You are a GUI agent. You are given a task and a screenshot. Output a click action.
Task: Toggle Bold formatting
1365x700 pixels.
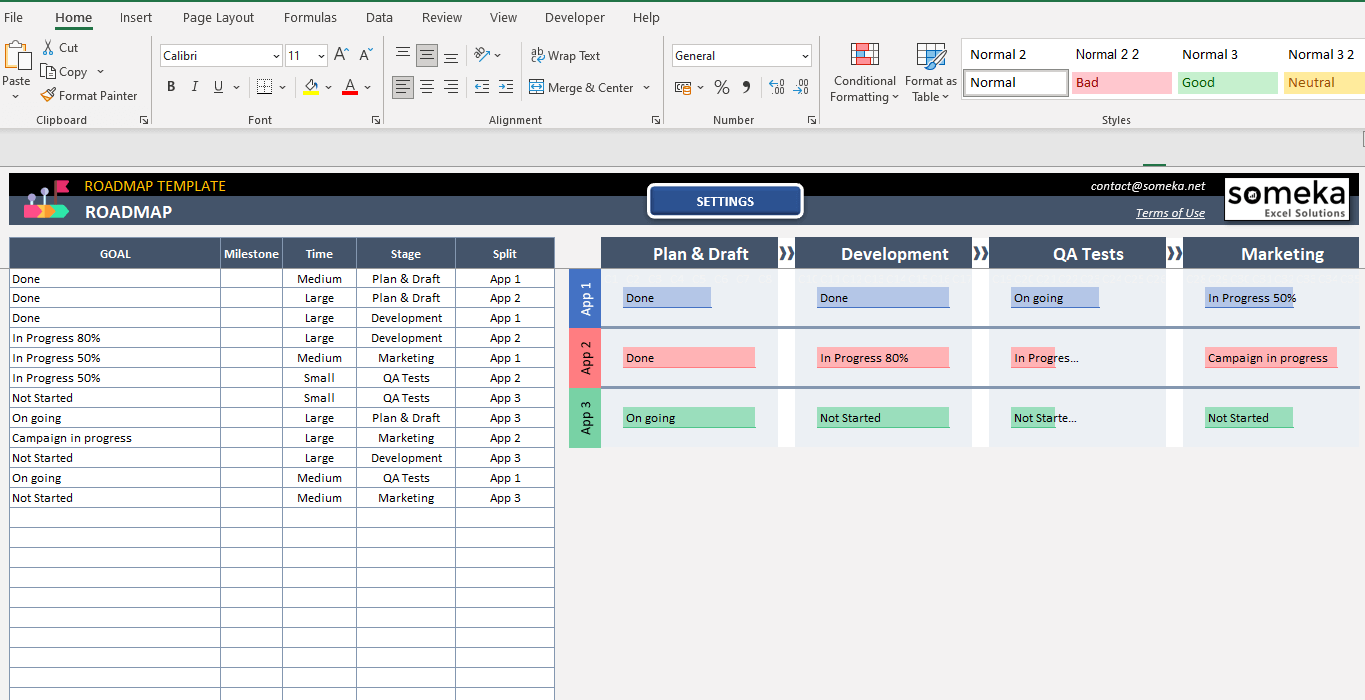171,87
